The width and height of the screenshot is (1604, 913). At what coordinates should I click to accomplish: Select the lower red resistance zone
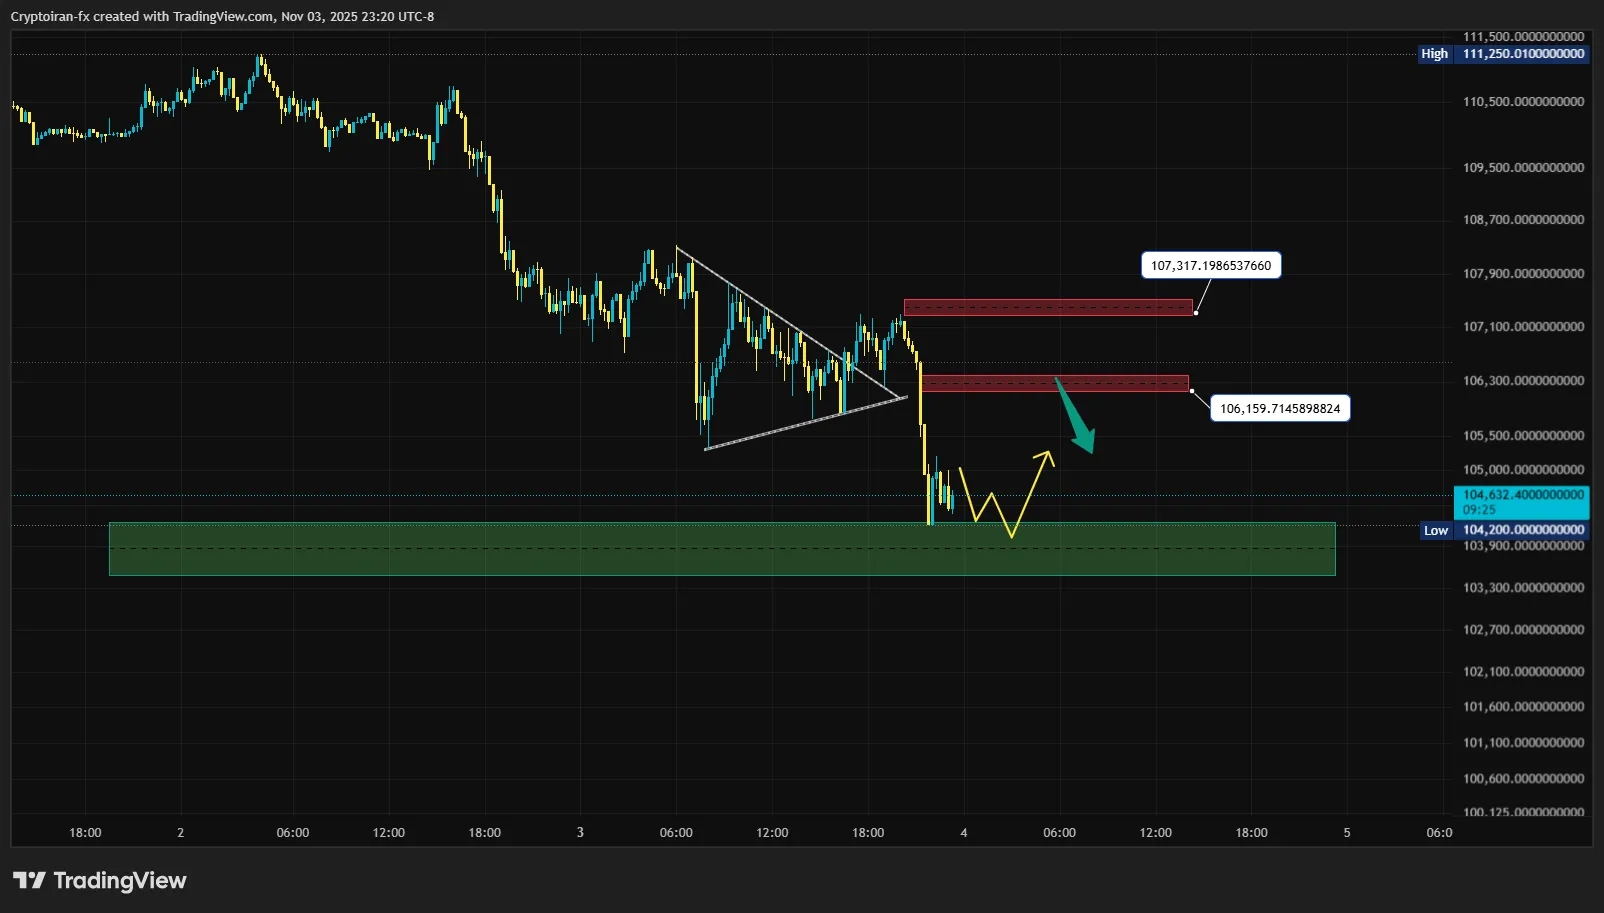pos(1054,383)
